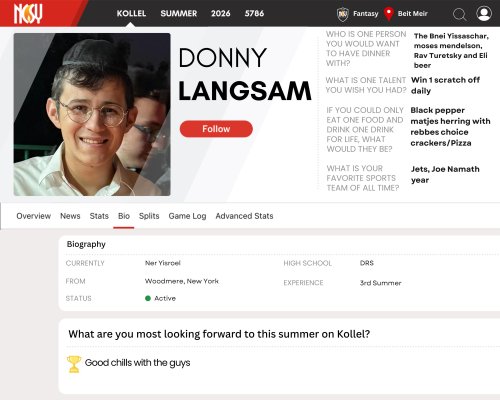Open the Fantasy link
This screenshot has width=500, height=400.
366,14
